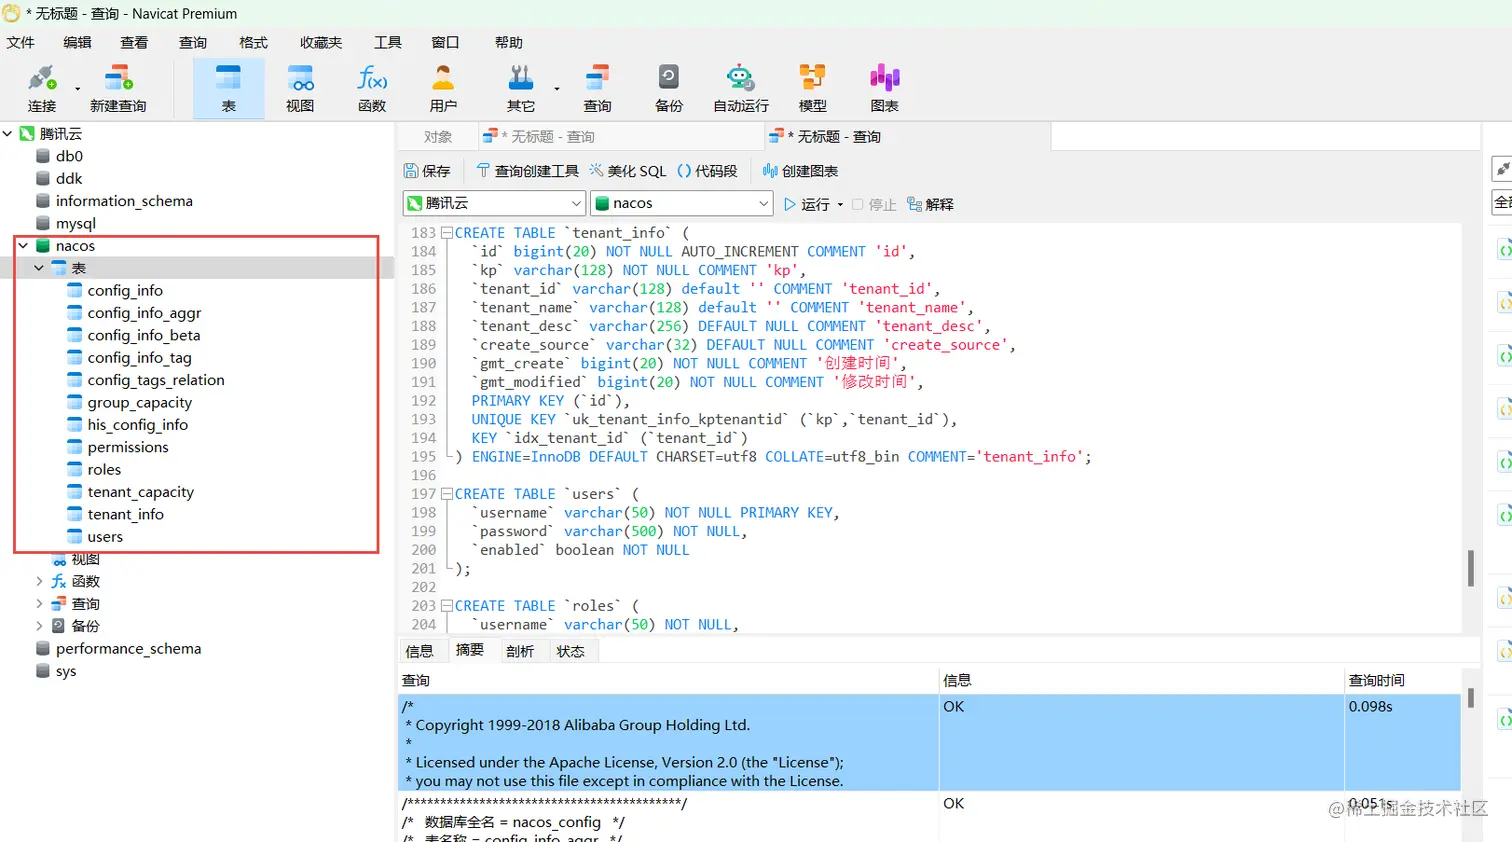Collapse the 腾讯云 connection tree node
Viewport: 1512px width, 842px height.
[8, 133]
